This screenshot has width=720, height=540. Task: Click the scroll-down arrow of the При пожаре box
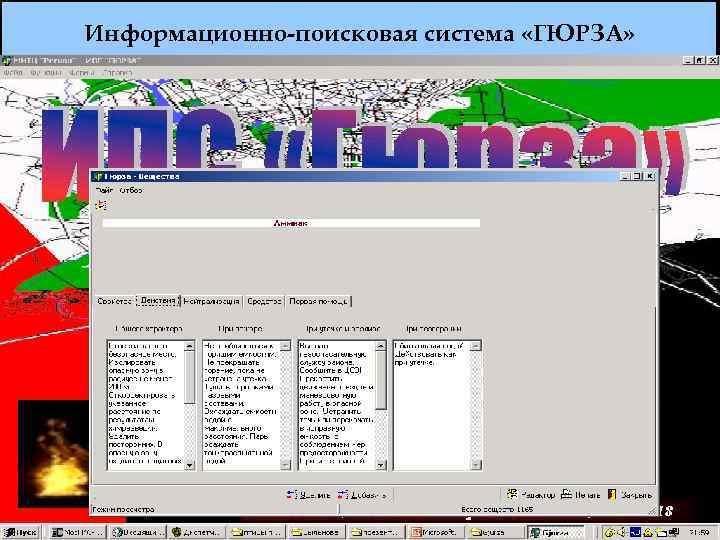[x=285, y=465]
